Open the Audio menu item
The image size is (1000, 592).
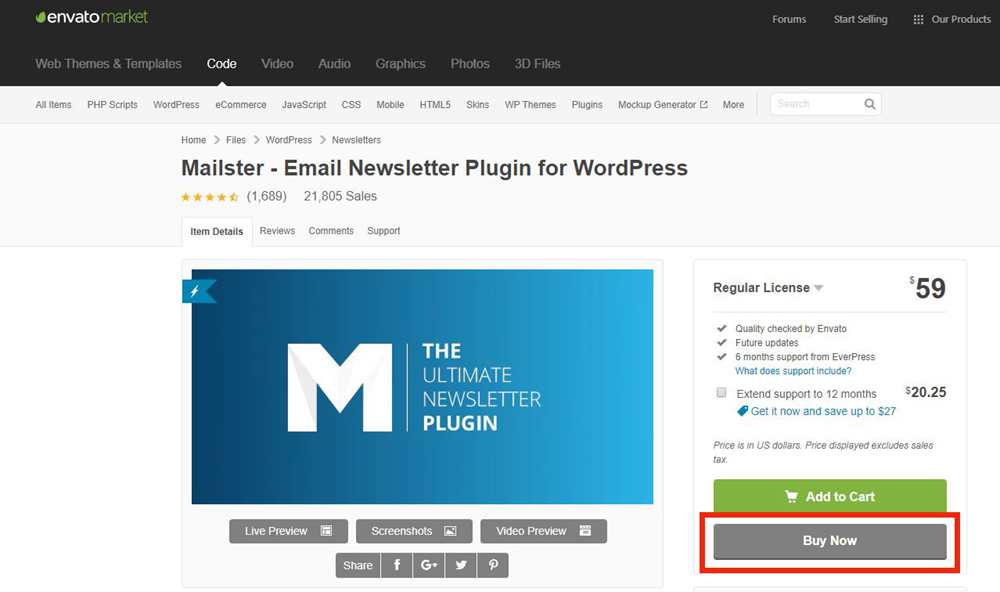(x=334, y=64)
